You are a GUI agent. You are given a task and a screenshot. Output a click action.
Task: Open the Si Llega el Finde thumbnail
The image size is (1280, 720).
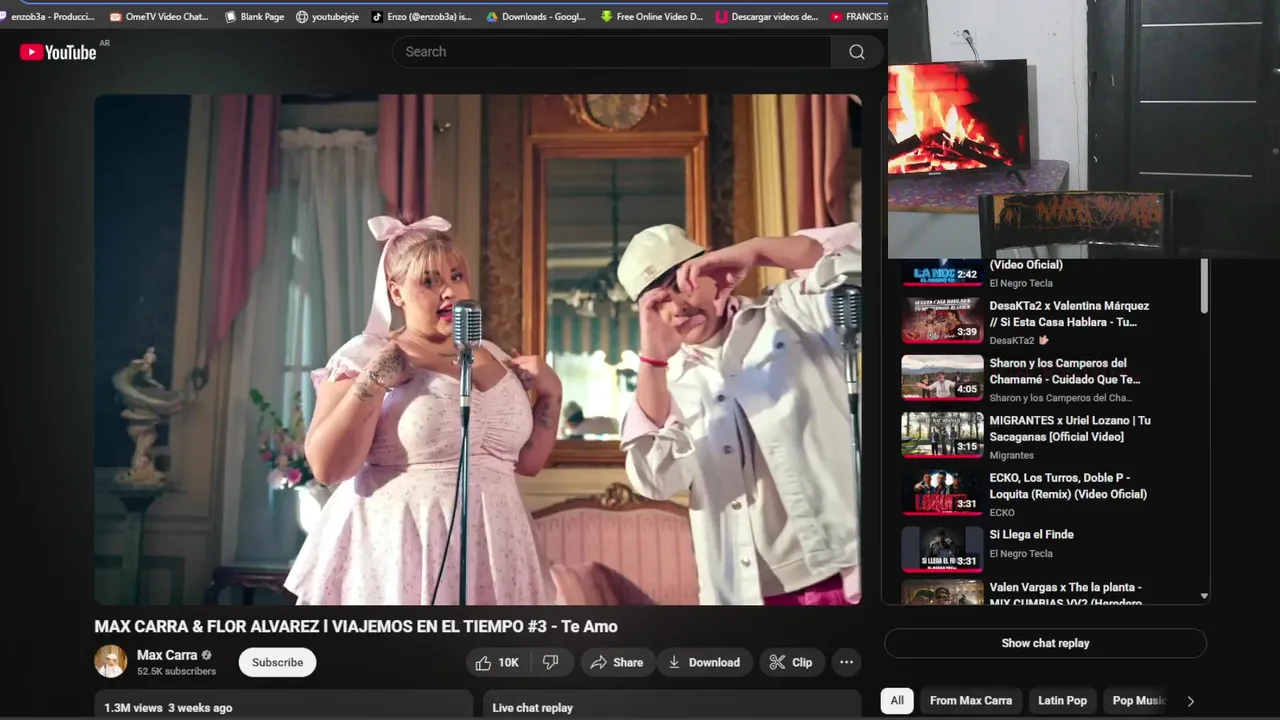[x=942, y=549]
